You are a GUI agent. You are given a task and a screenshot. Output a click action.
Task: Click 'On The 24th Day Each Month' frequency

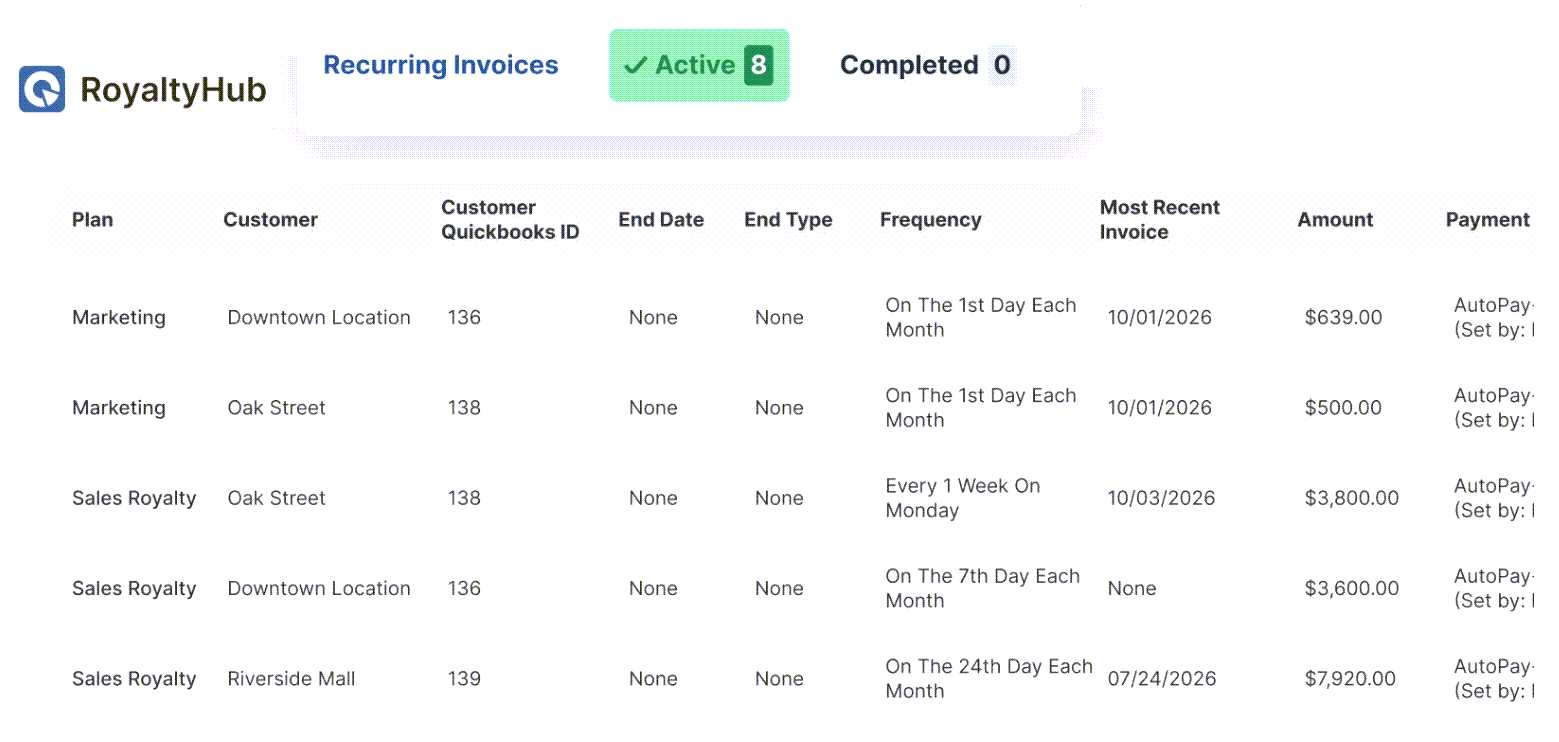pyautogui.click(x=989, y=679)
